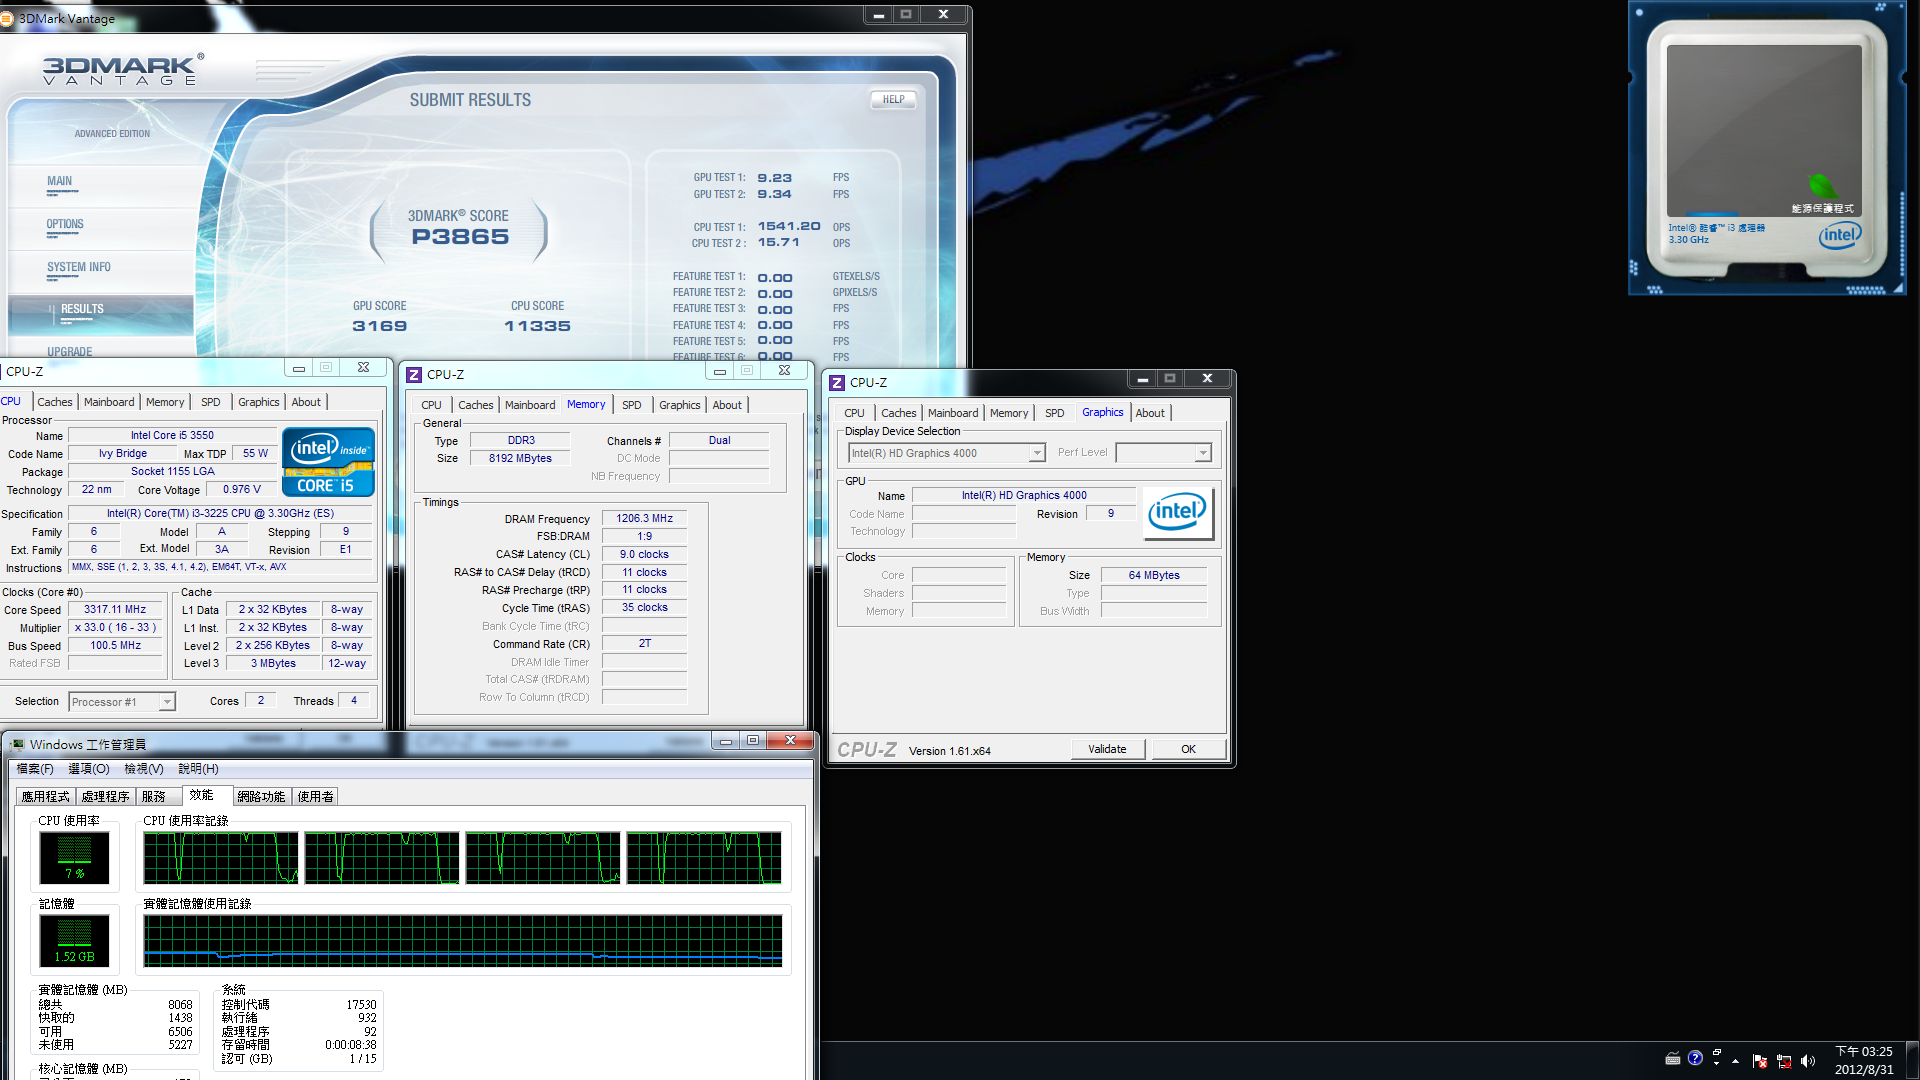Click the Intel logo in the Graphics CPU-Z window
The width and height of the screenshot is (1920, 1080).
(x=1178, y=513)
